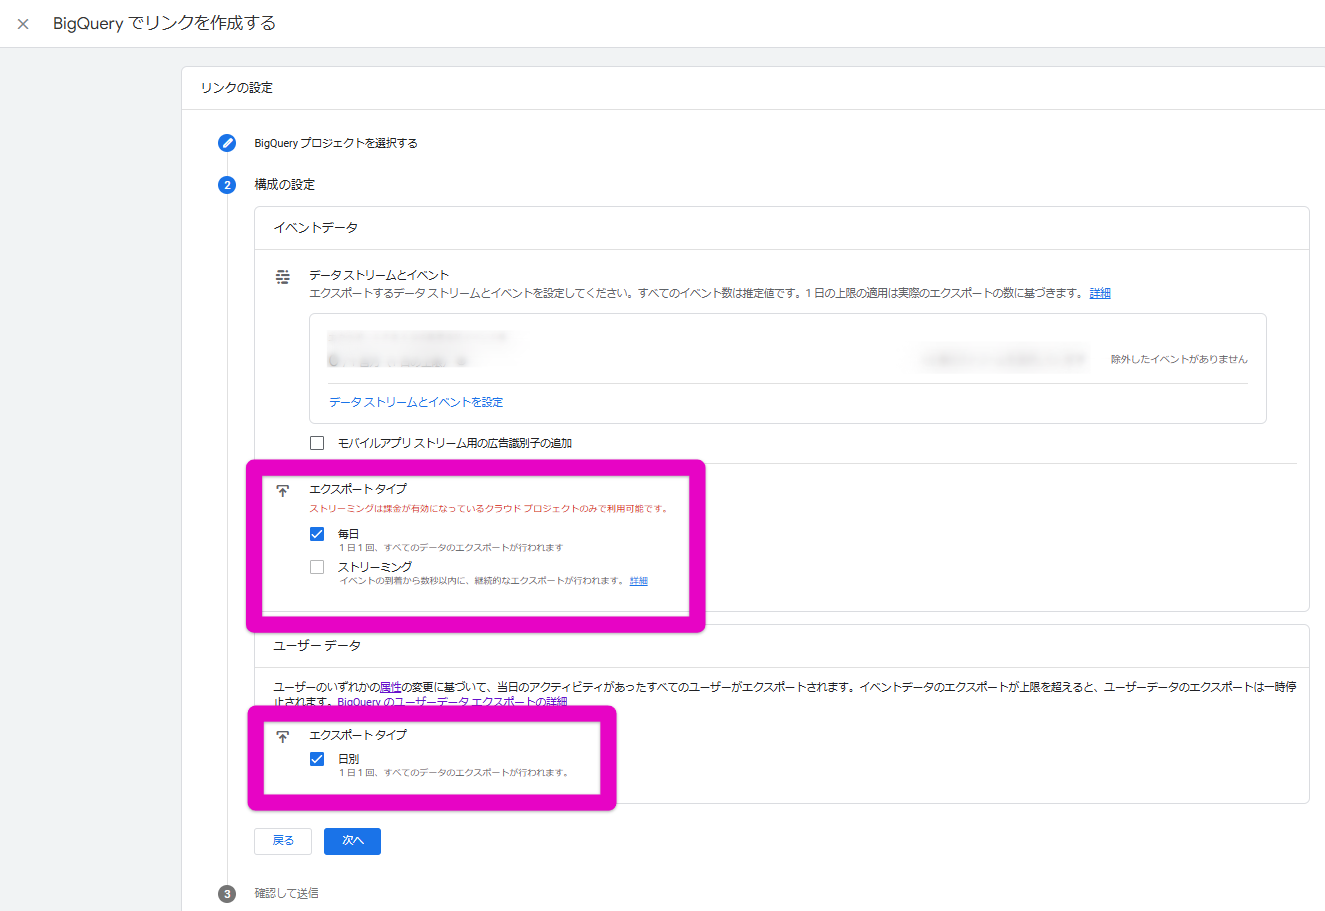1325x911 pixels.
Task: Toggle the 日別 user data checkbox
Action: coord(317,759)
